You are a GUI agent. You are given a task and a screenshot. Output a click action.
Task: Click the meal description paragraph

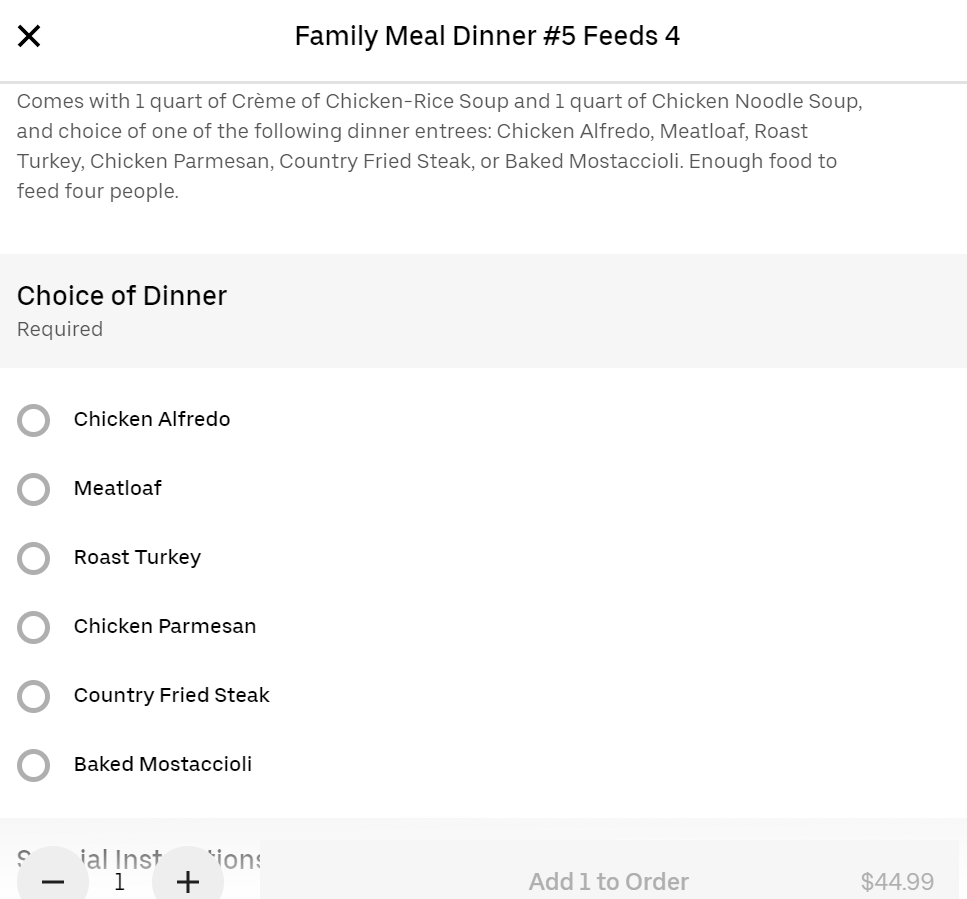pos(440,146)
